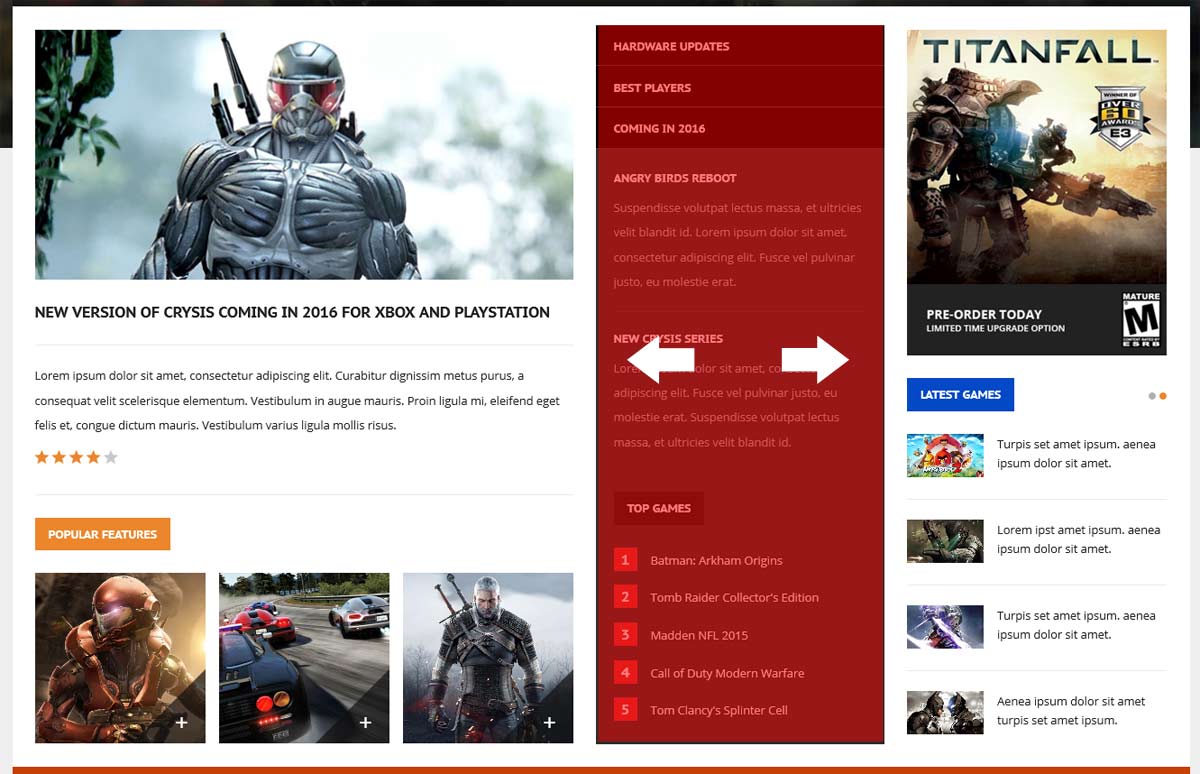Viewport: 1200px width, 774px height.
Task: Click the "Limited Time Upgrade Option" text
Action: [x=995, y=329]
